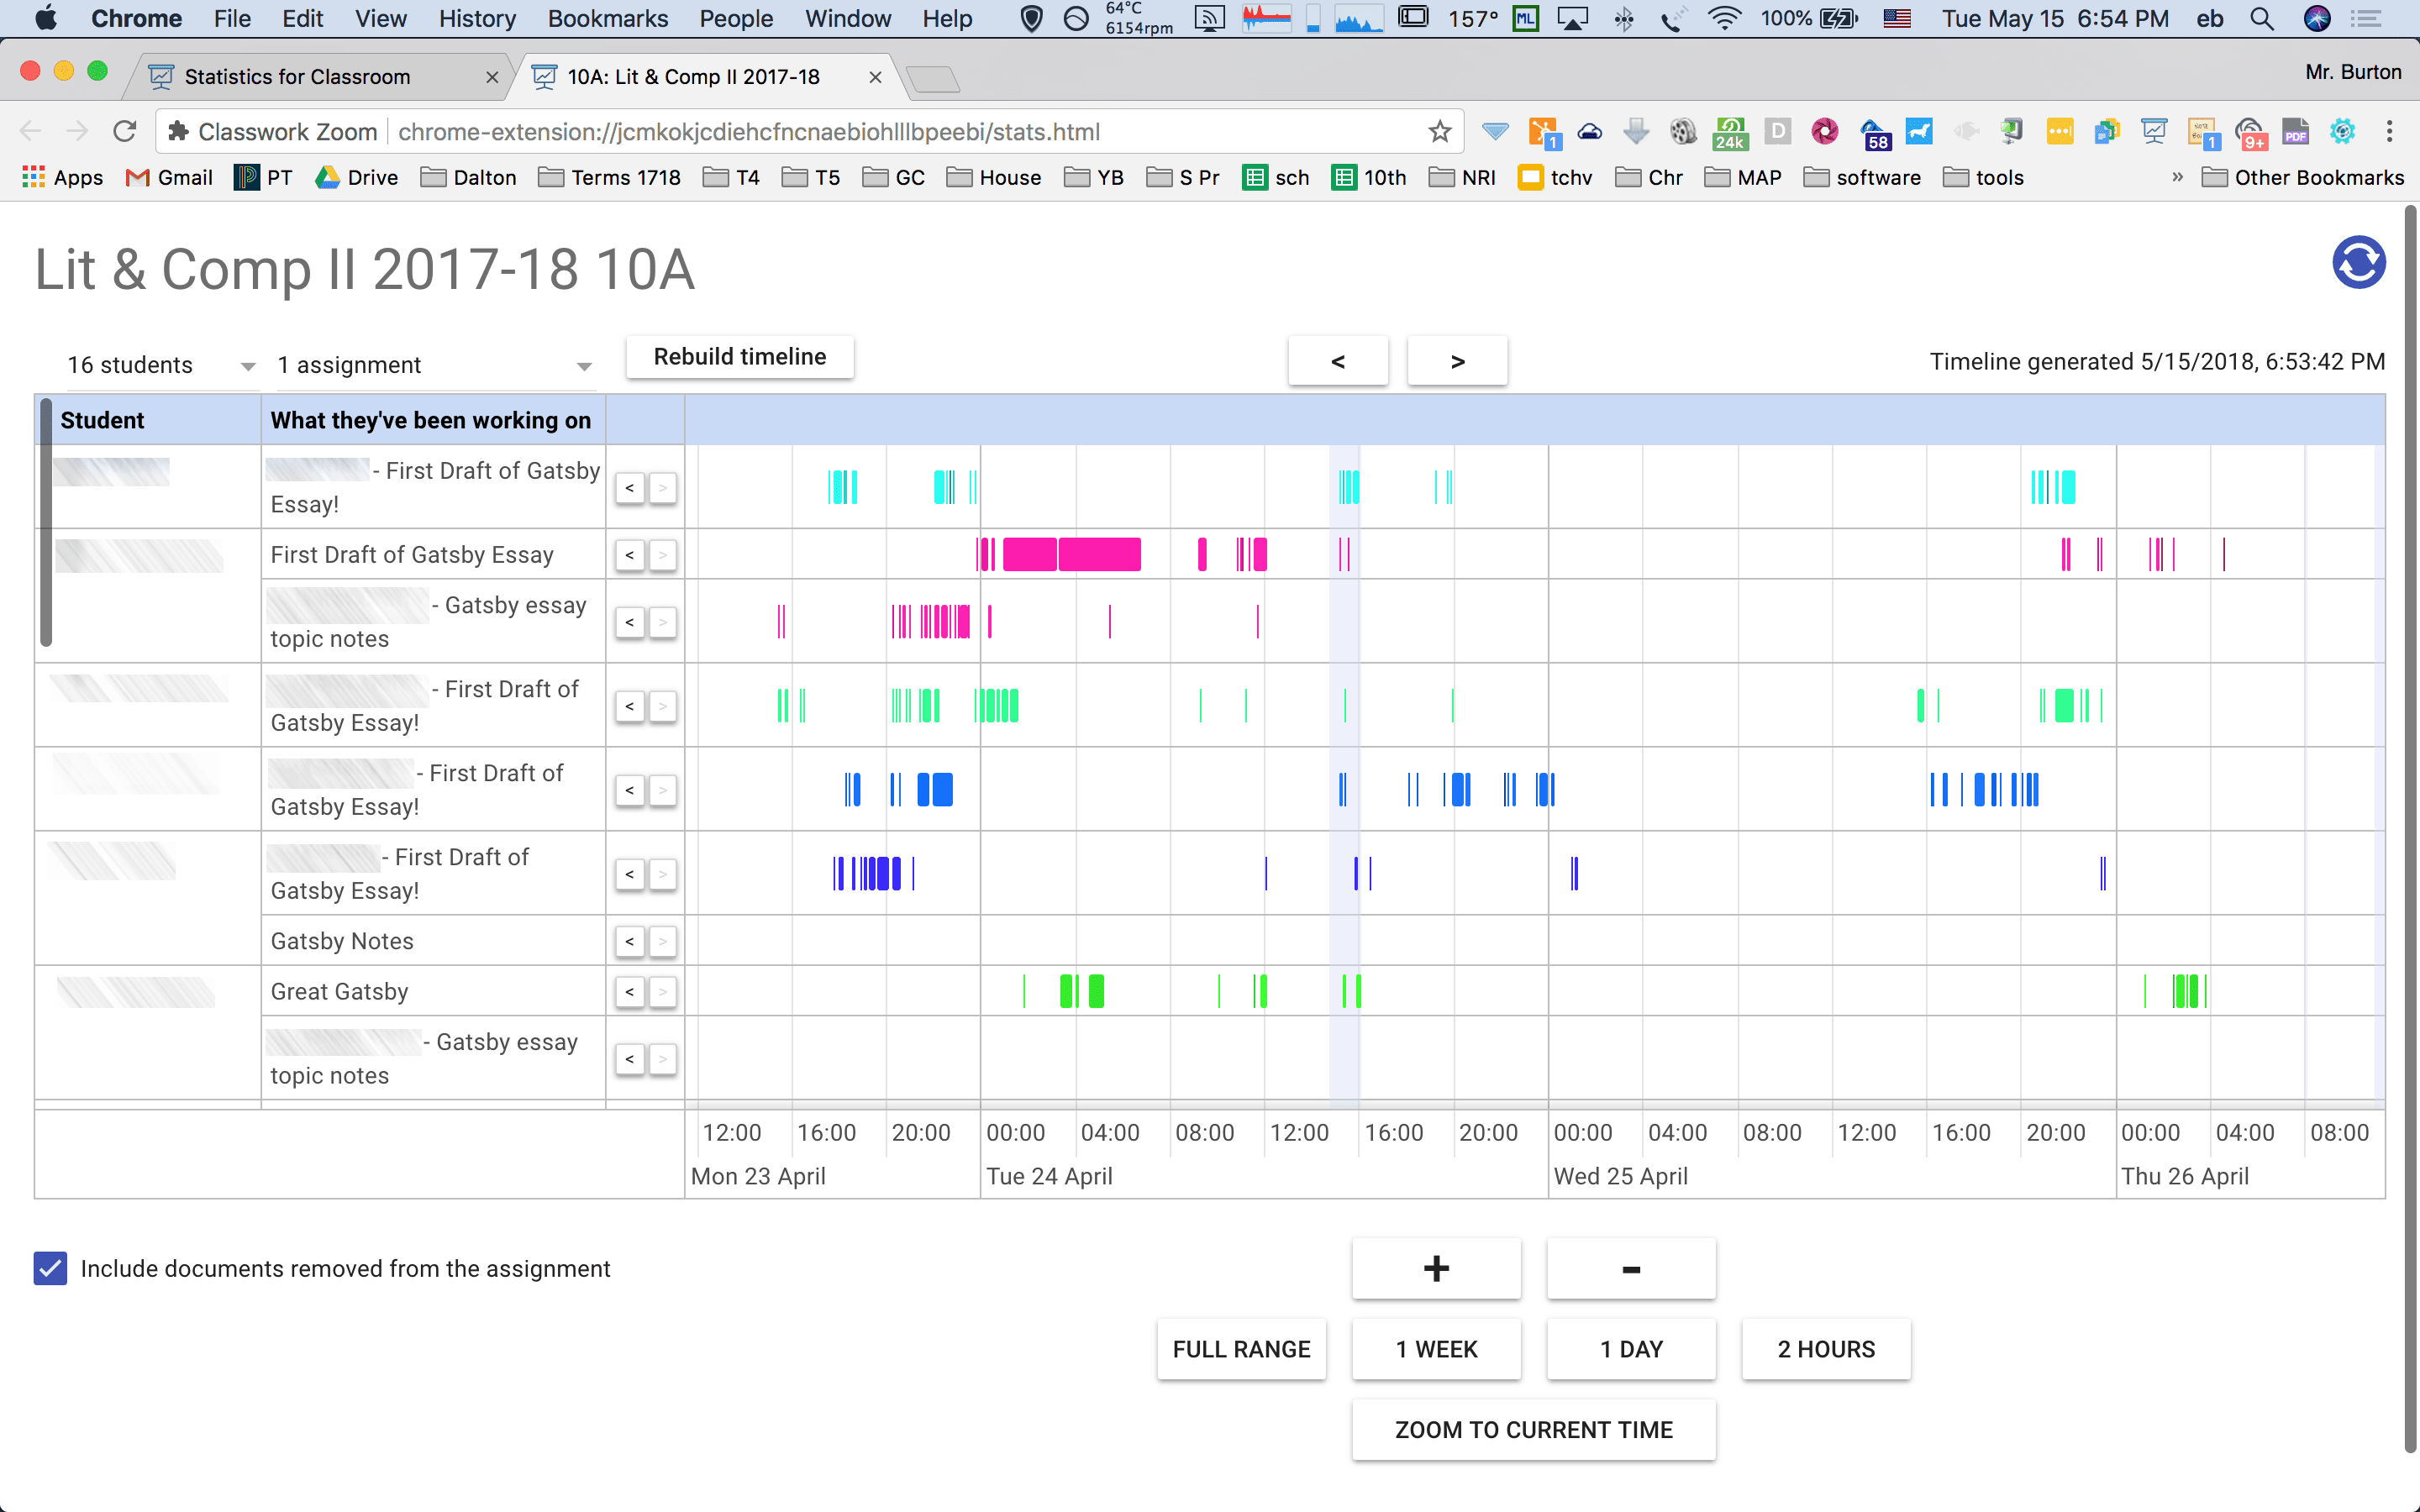Click previous arrow on Gatsby Notes row
Viewport: 2420px width, 1512px height.
point(629,941)
